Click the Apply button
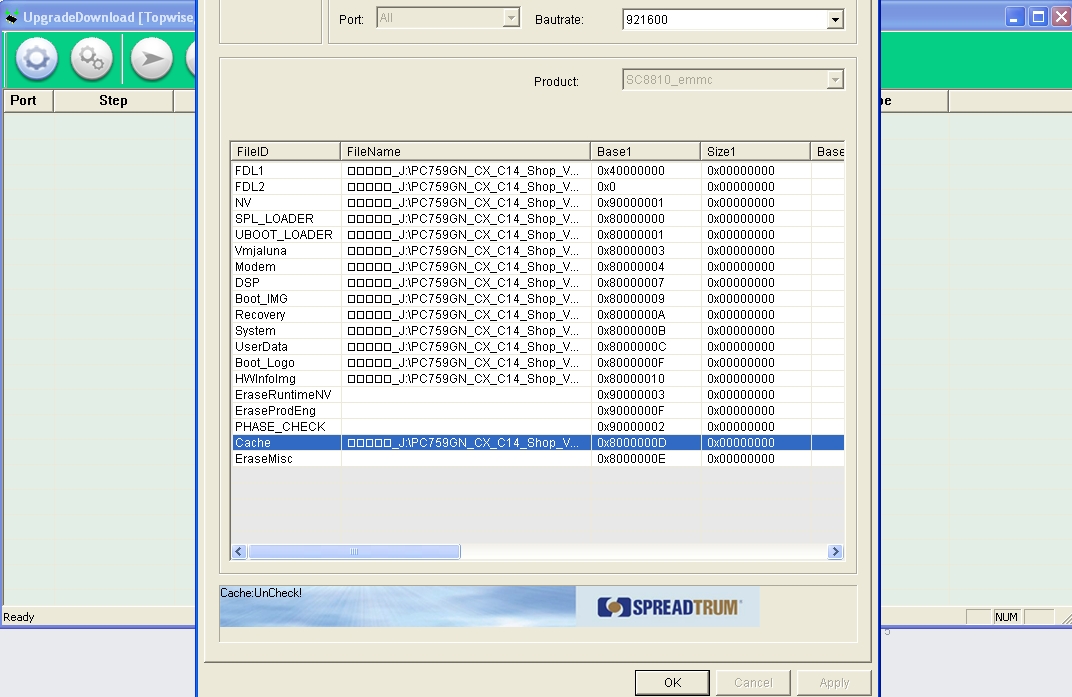This screenshot has width=1072, height=697. pos(833,683)
